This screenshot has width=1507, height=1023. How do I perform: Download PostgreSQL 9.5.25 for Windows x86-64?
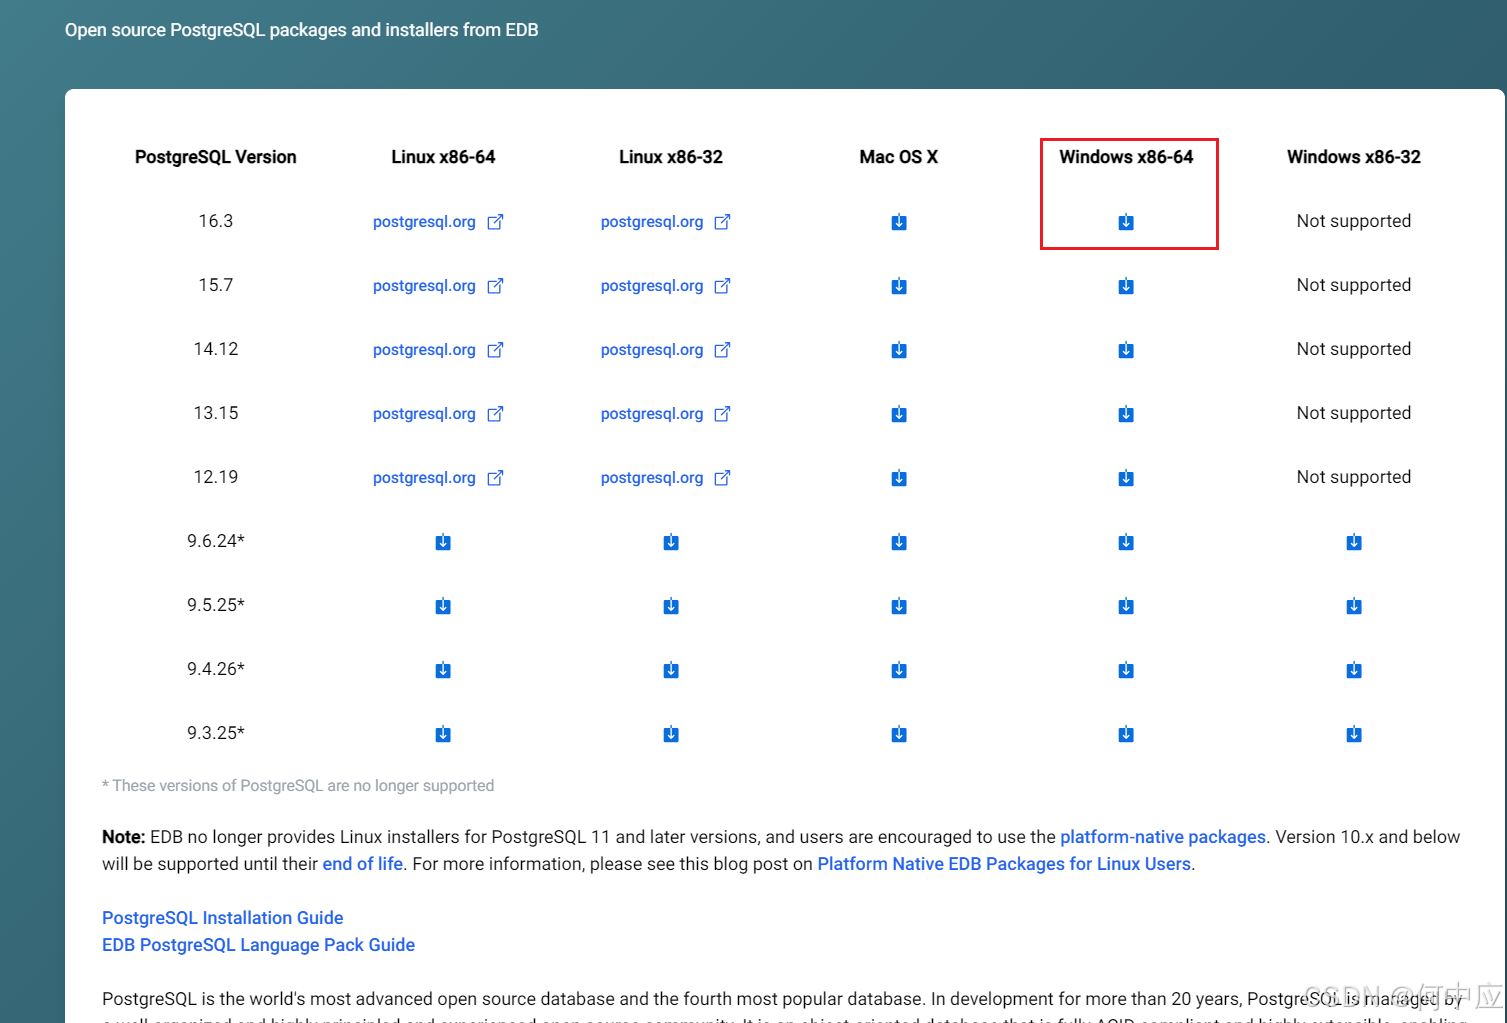tap(1126, 606)
